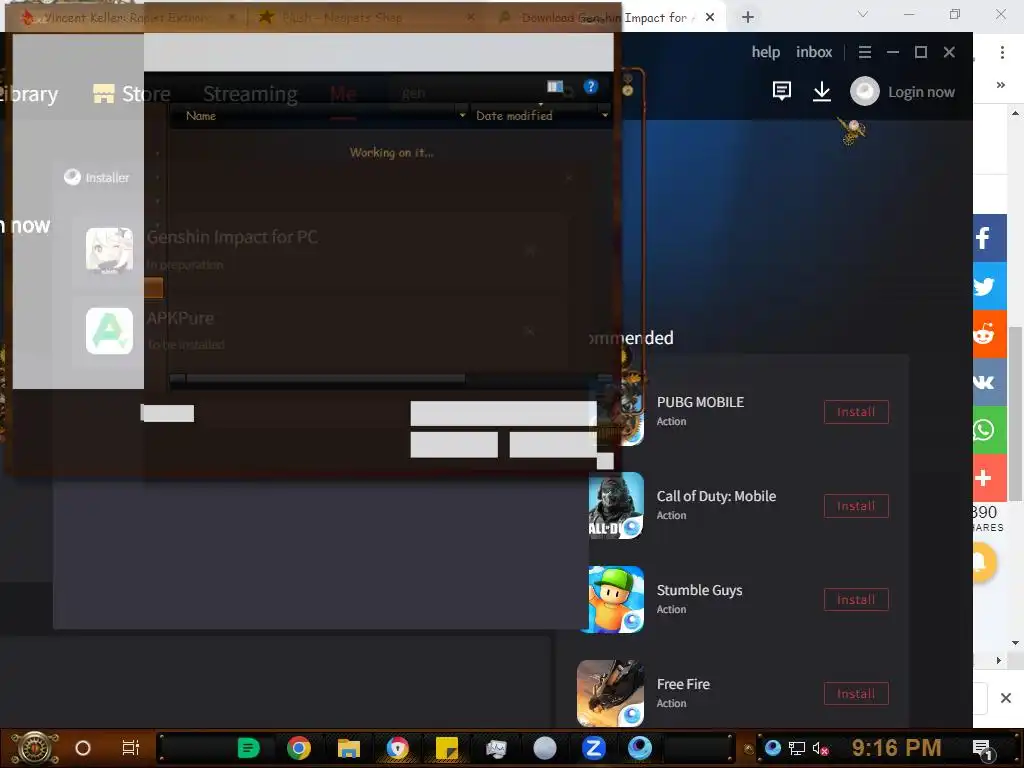Open File Explorer from the taskbar
1024x768 pixels.
349,748
